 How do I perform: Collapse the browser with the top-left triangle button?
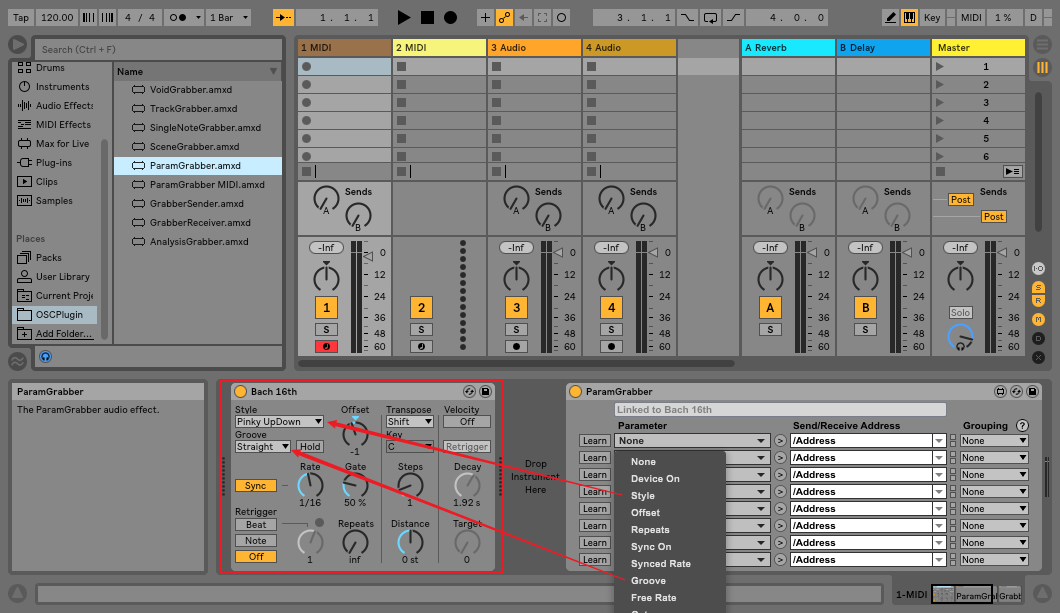(x=17, y=45)
